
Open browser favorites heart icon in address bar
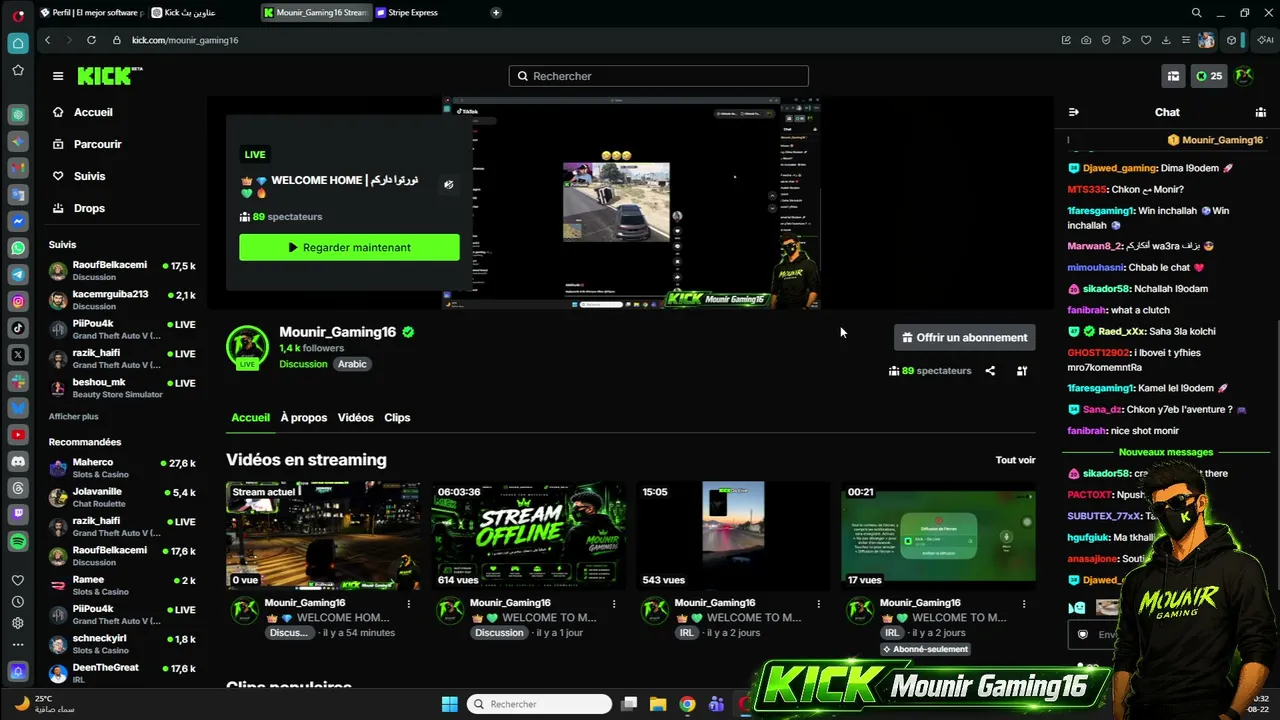tap(1146, 40)
